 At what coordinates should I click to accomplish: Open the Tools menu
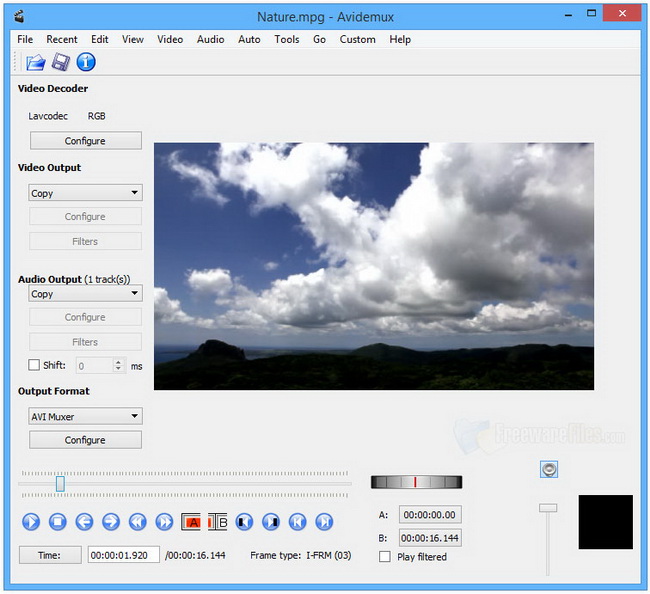tap(287, 39)
